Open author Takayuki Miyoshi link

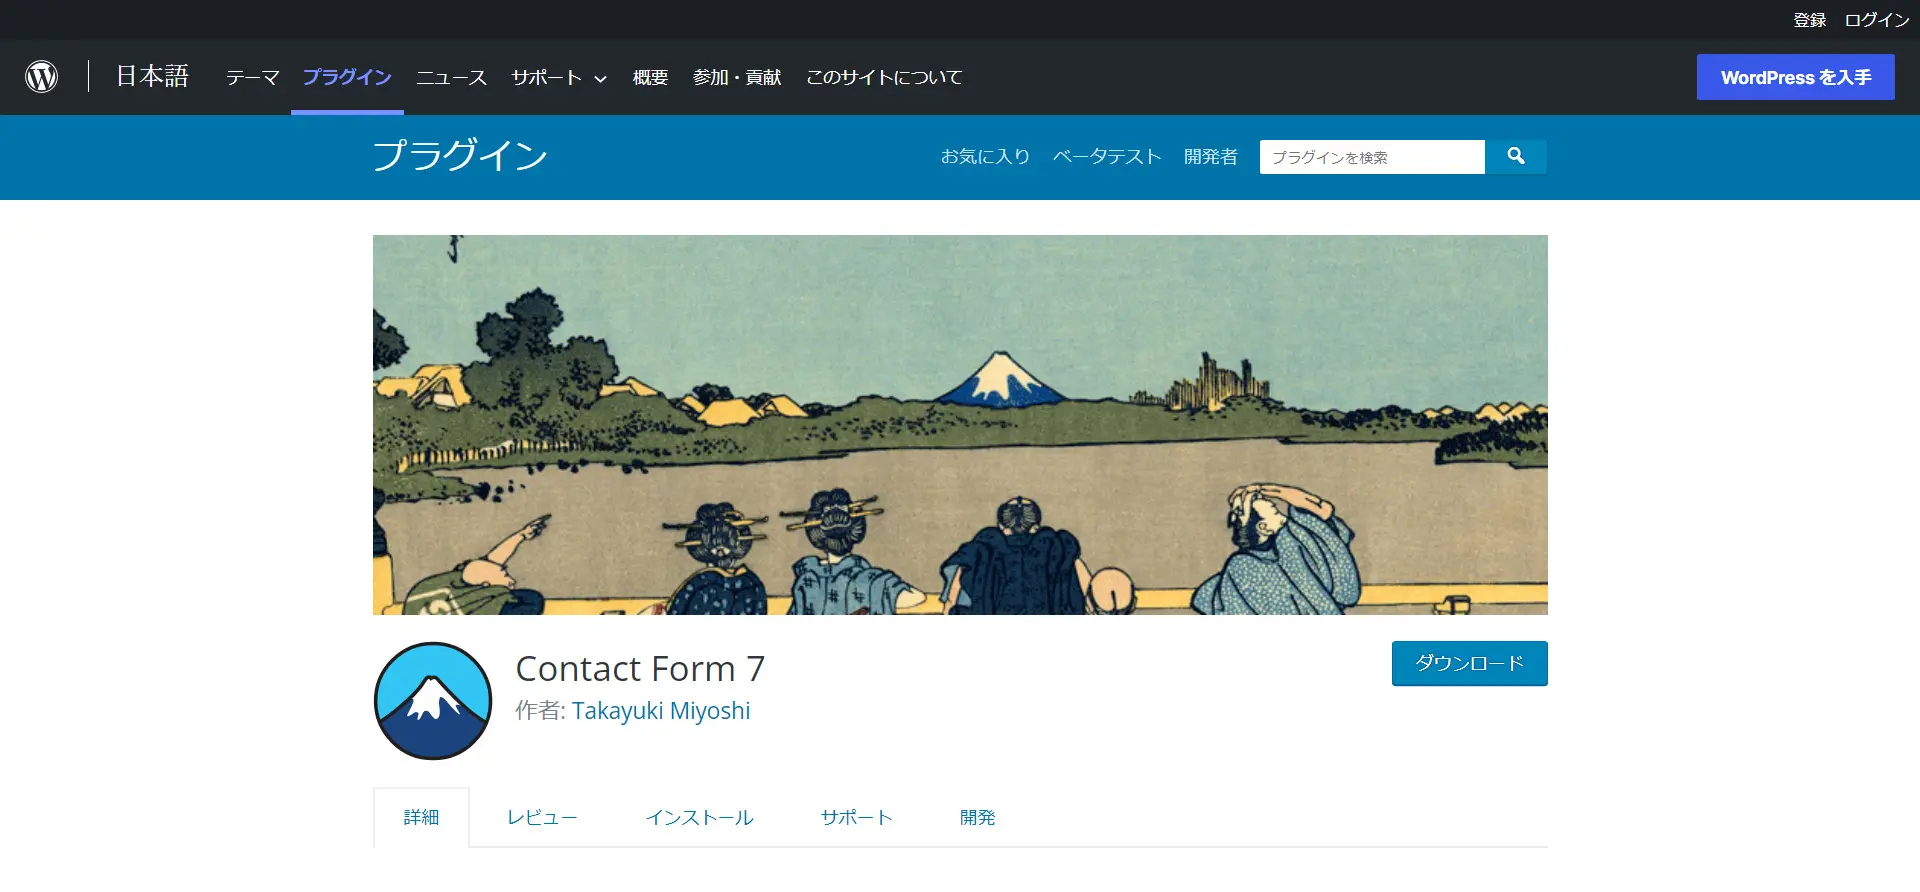661,711
